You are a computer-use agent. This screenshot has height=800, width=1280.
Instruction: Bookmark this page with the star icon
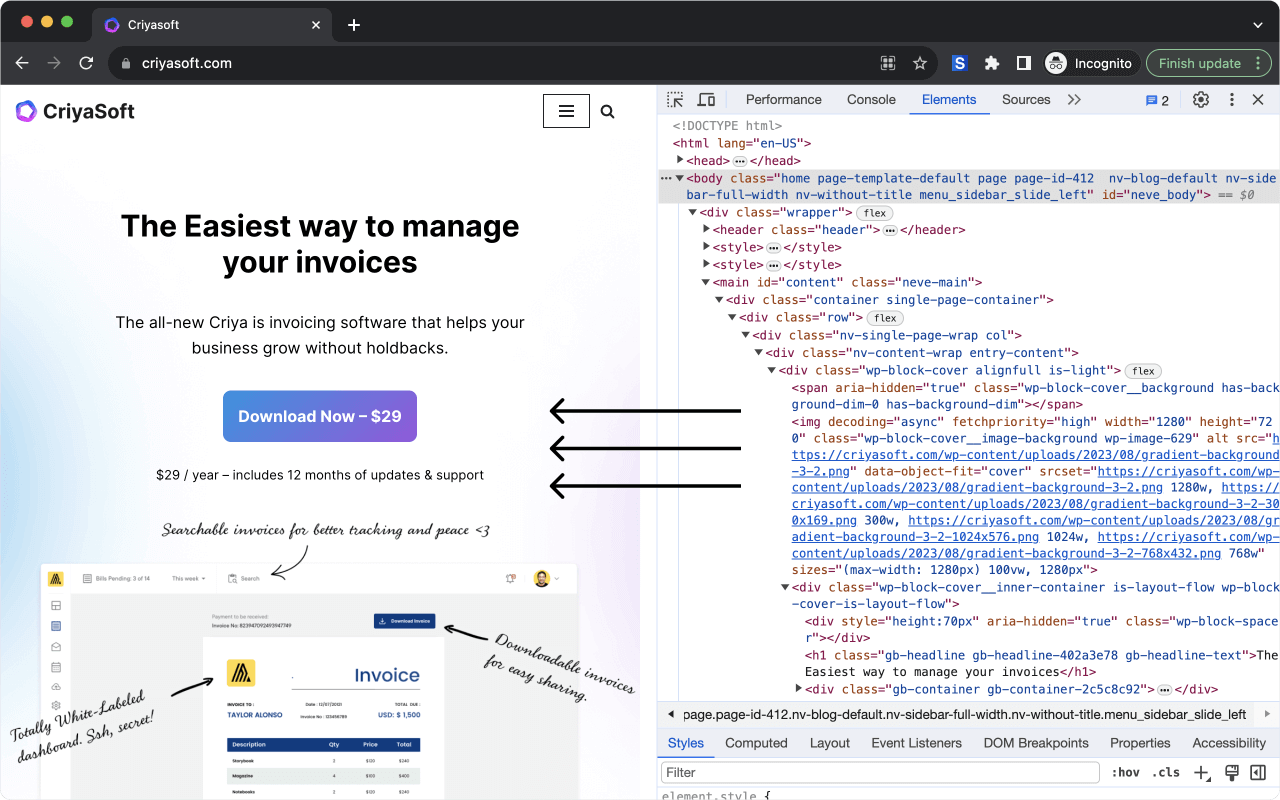coord(920,63)
